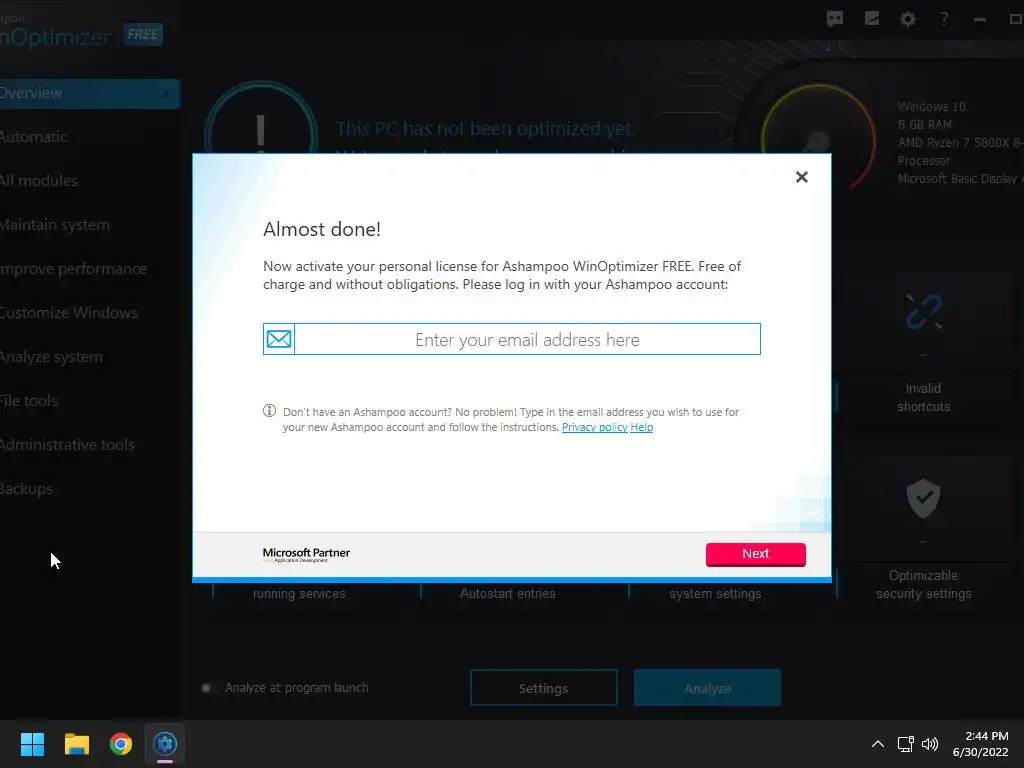Click the Next button

click(756, 554)
